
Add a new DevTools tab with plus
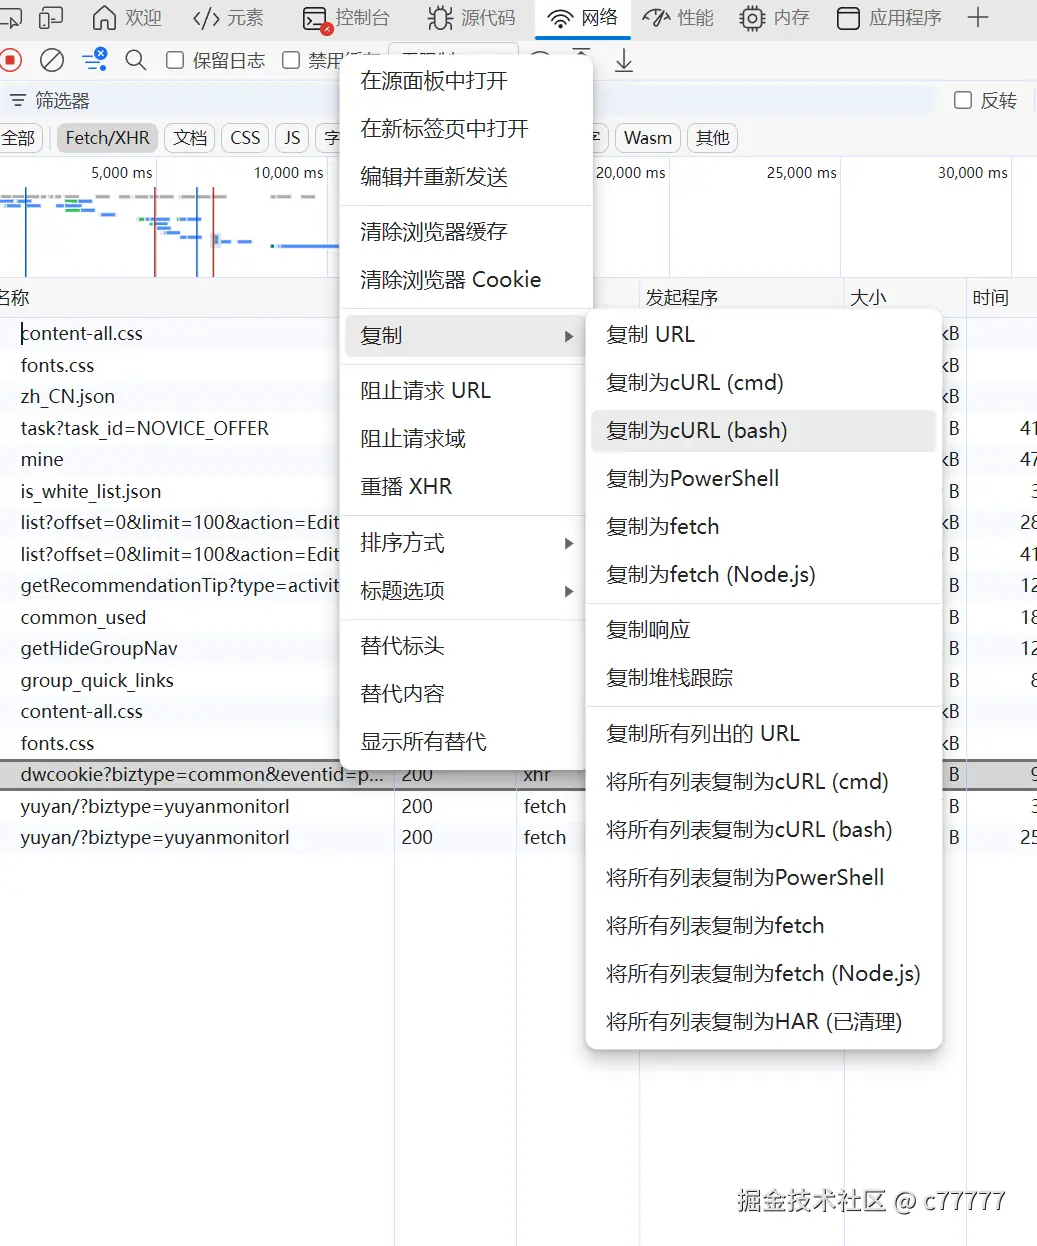coord(978,17)
